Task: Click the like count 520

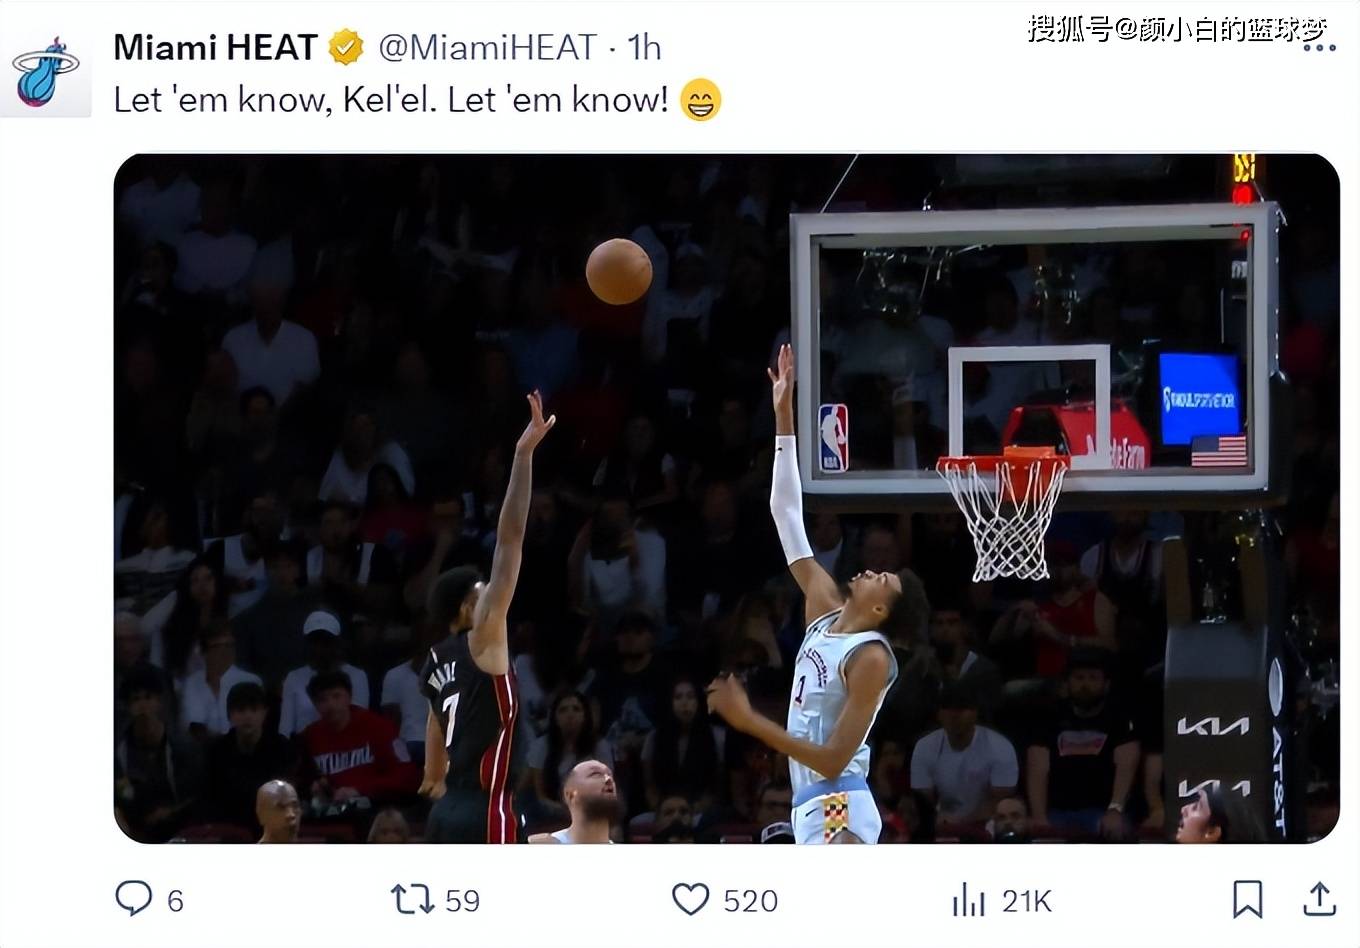Action: [750, 901]
